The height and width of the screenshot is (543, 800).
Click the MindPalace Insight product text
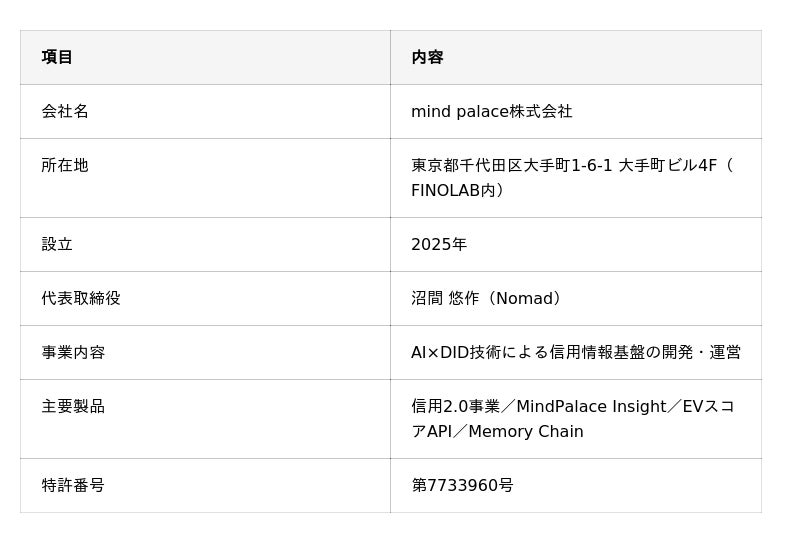pyautogui.click(x=591, y=406)
